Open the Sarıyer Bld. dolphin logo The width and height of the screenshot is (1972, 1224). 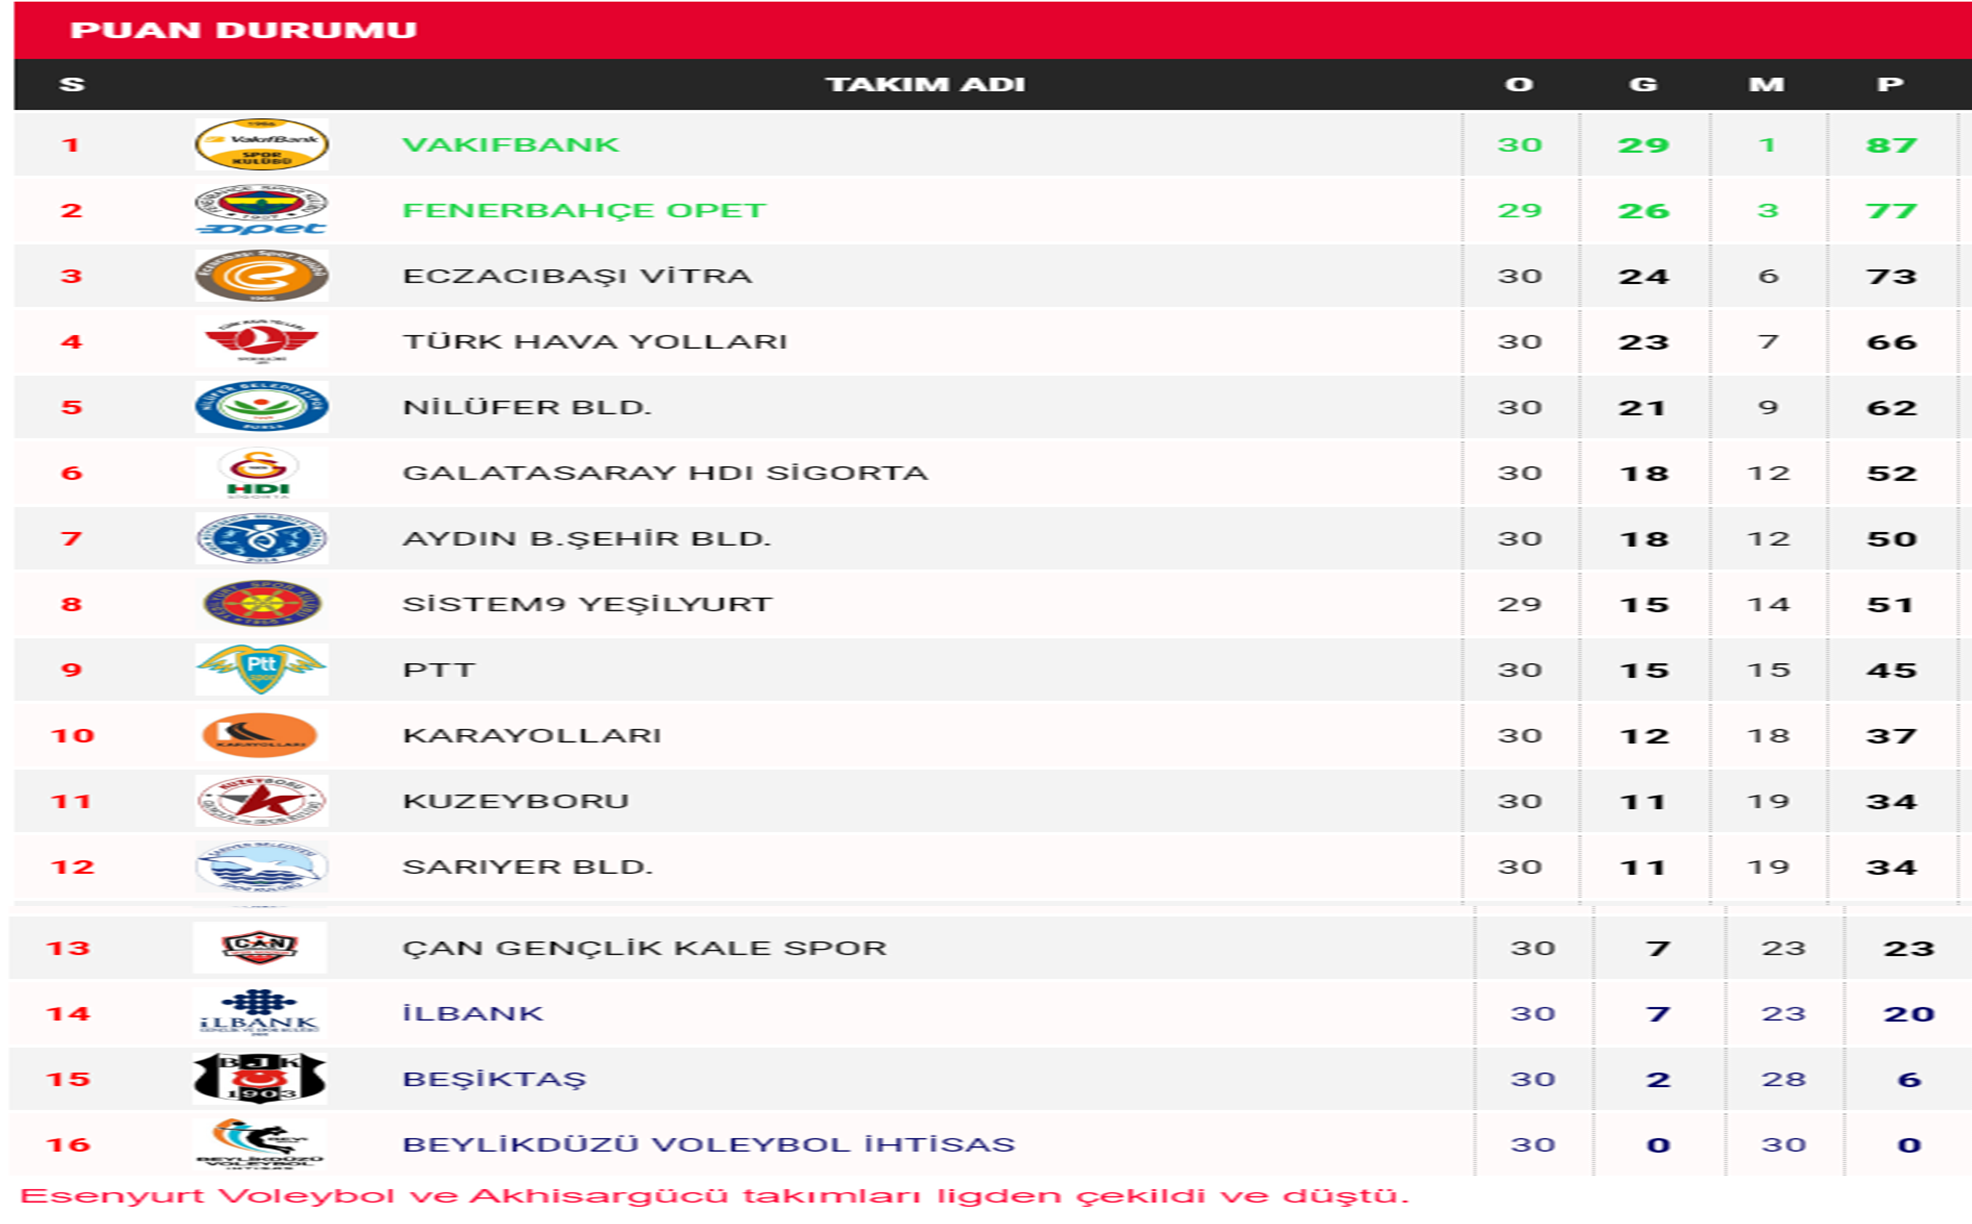[261, 866]
